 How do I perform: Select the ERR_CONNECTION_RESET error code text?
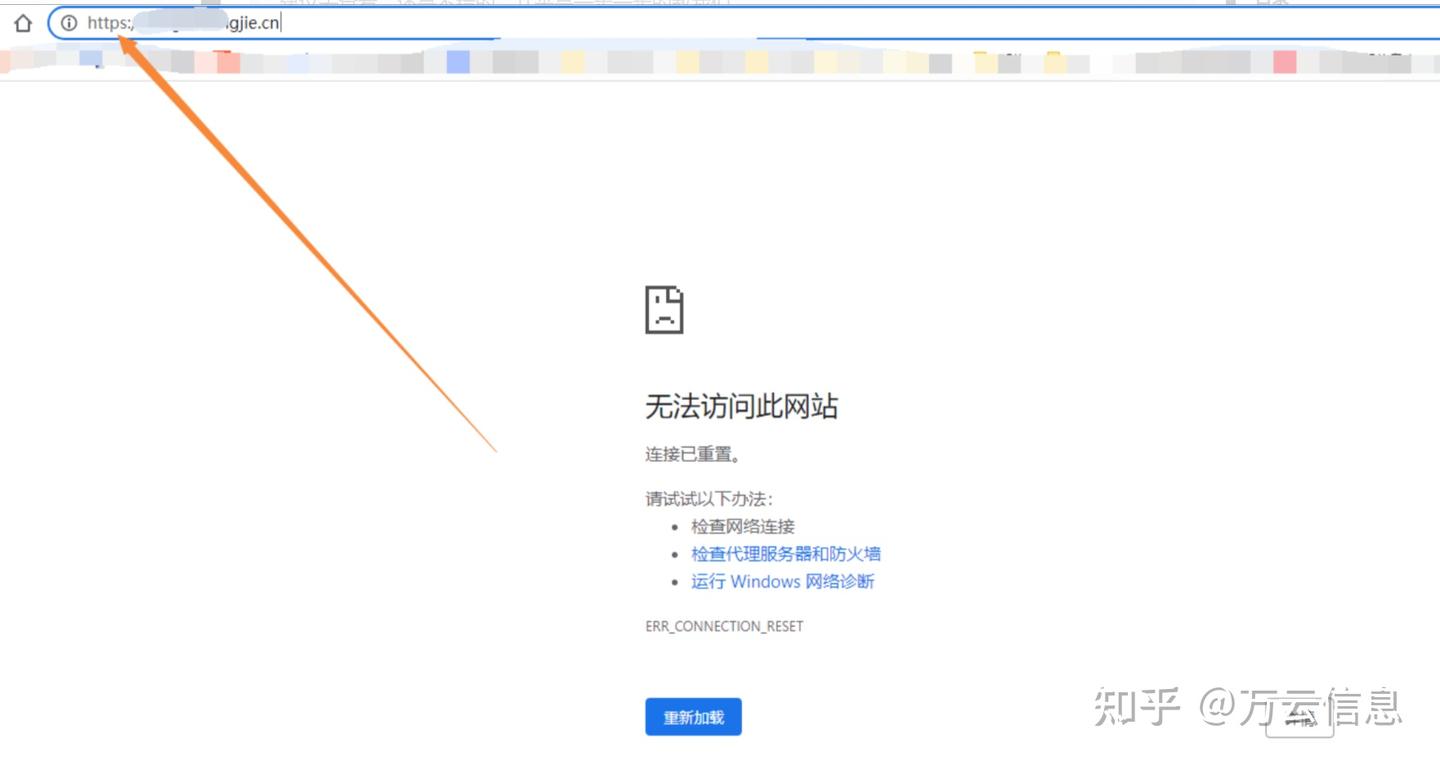[723, 626]
